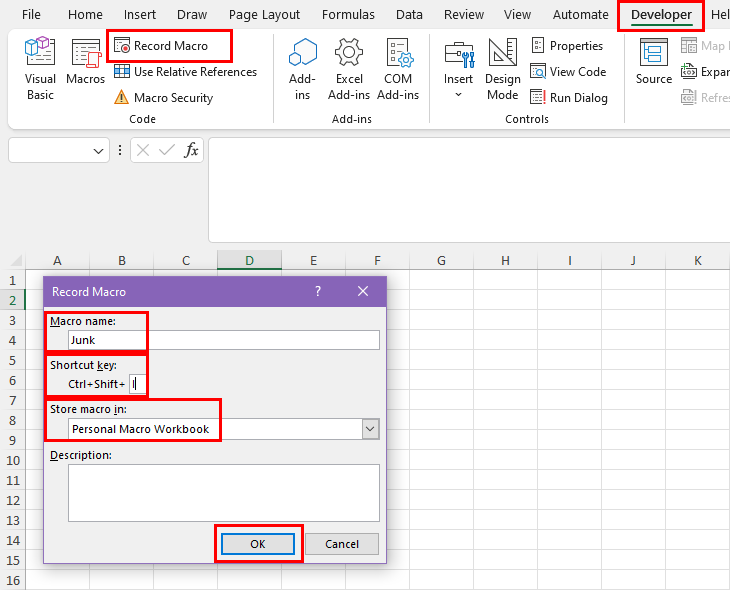The height and width of the screenshot is (590, 730).
Task: Open the Macros list
Action: coord(86,62)
